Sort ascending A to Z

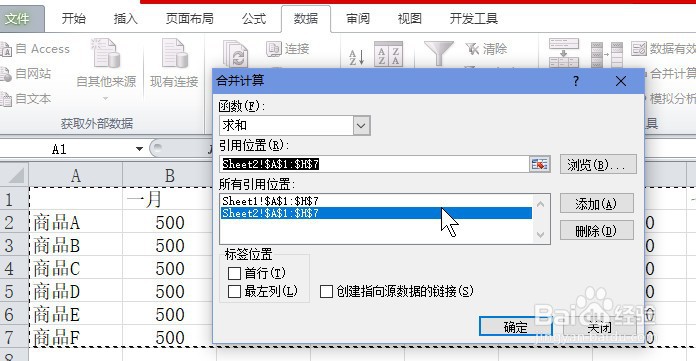click(x=356, y=57)
